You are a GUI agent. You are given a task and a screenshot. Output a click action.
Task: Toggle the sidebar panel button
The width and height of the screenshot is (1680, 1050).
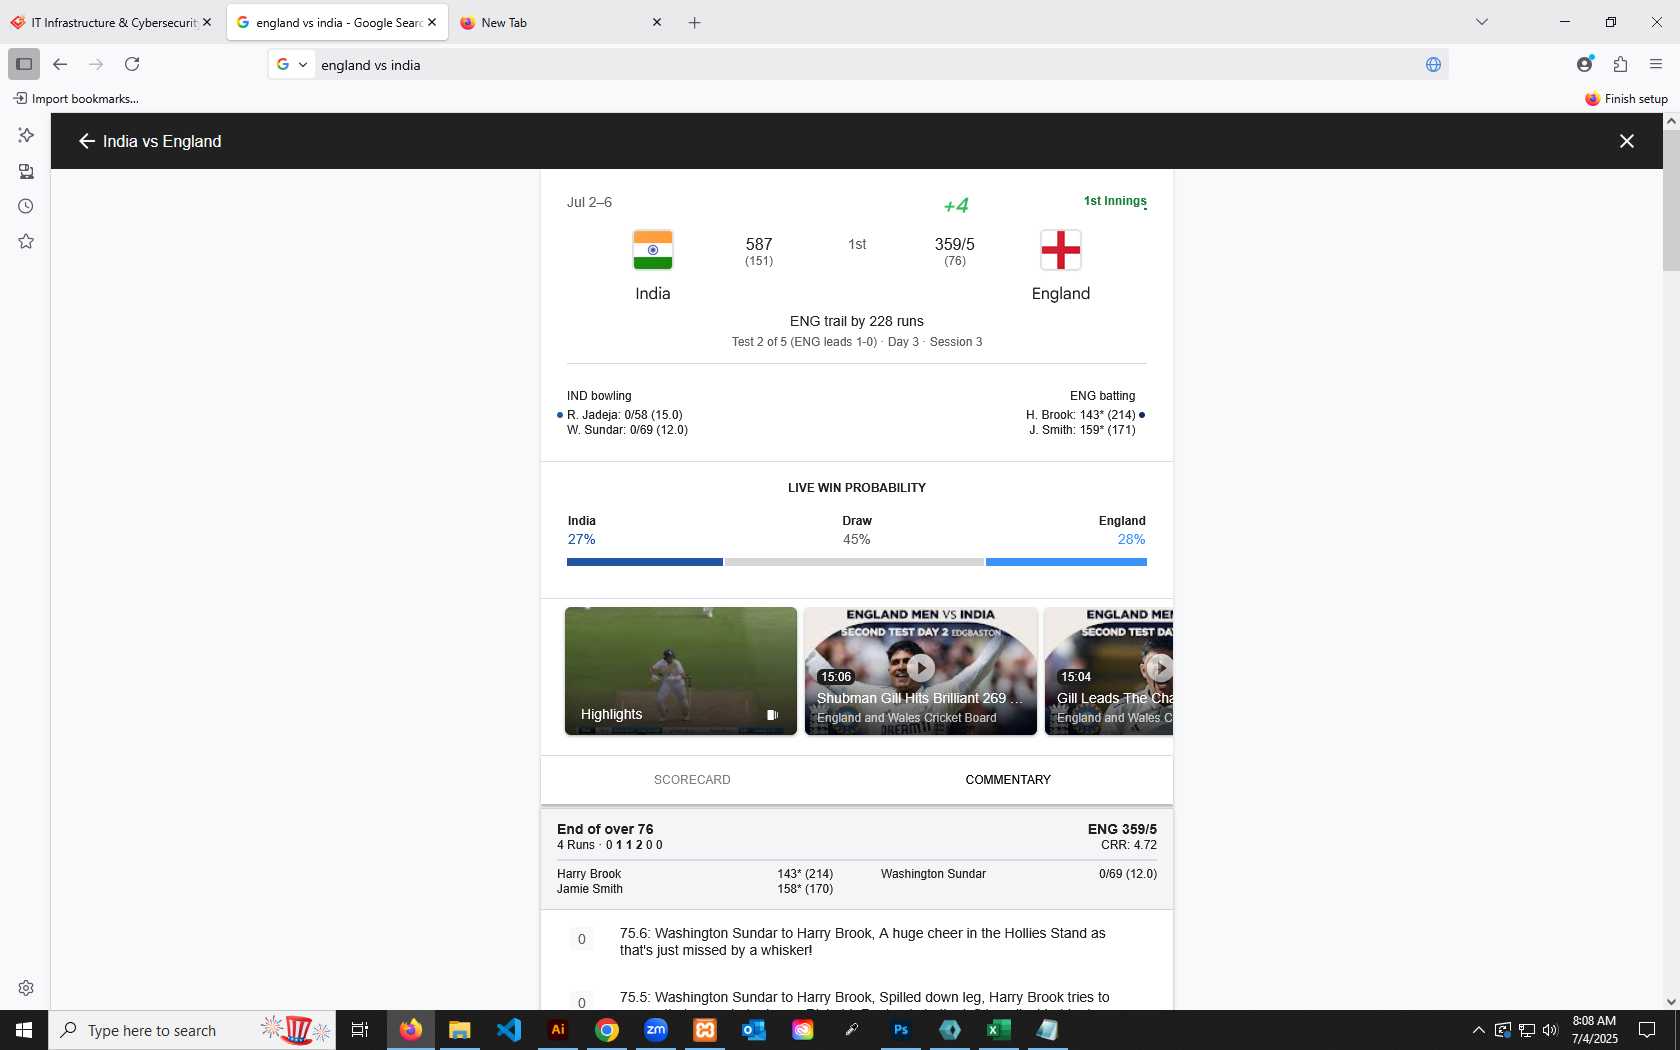tap(24, 64)
